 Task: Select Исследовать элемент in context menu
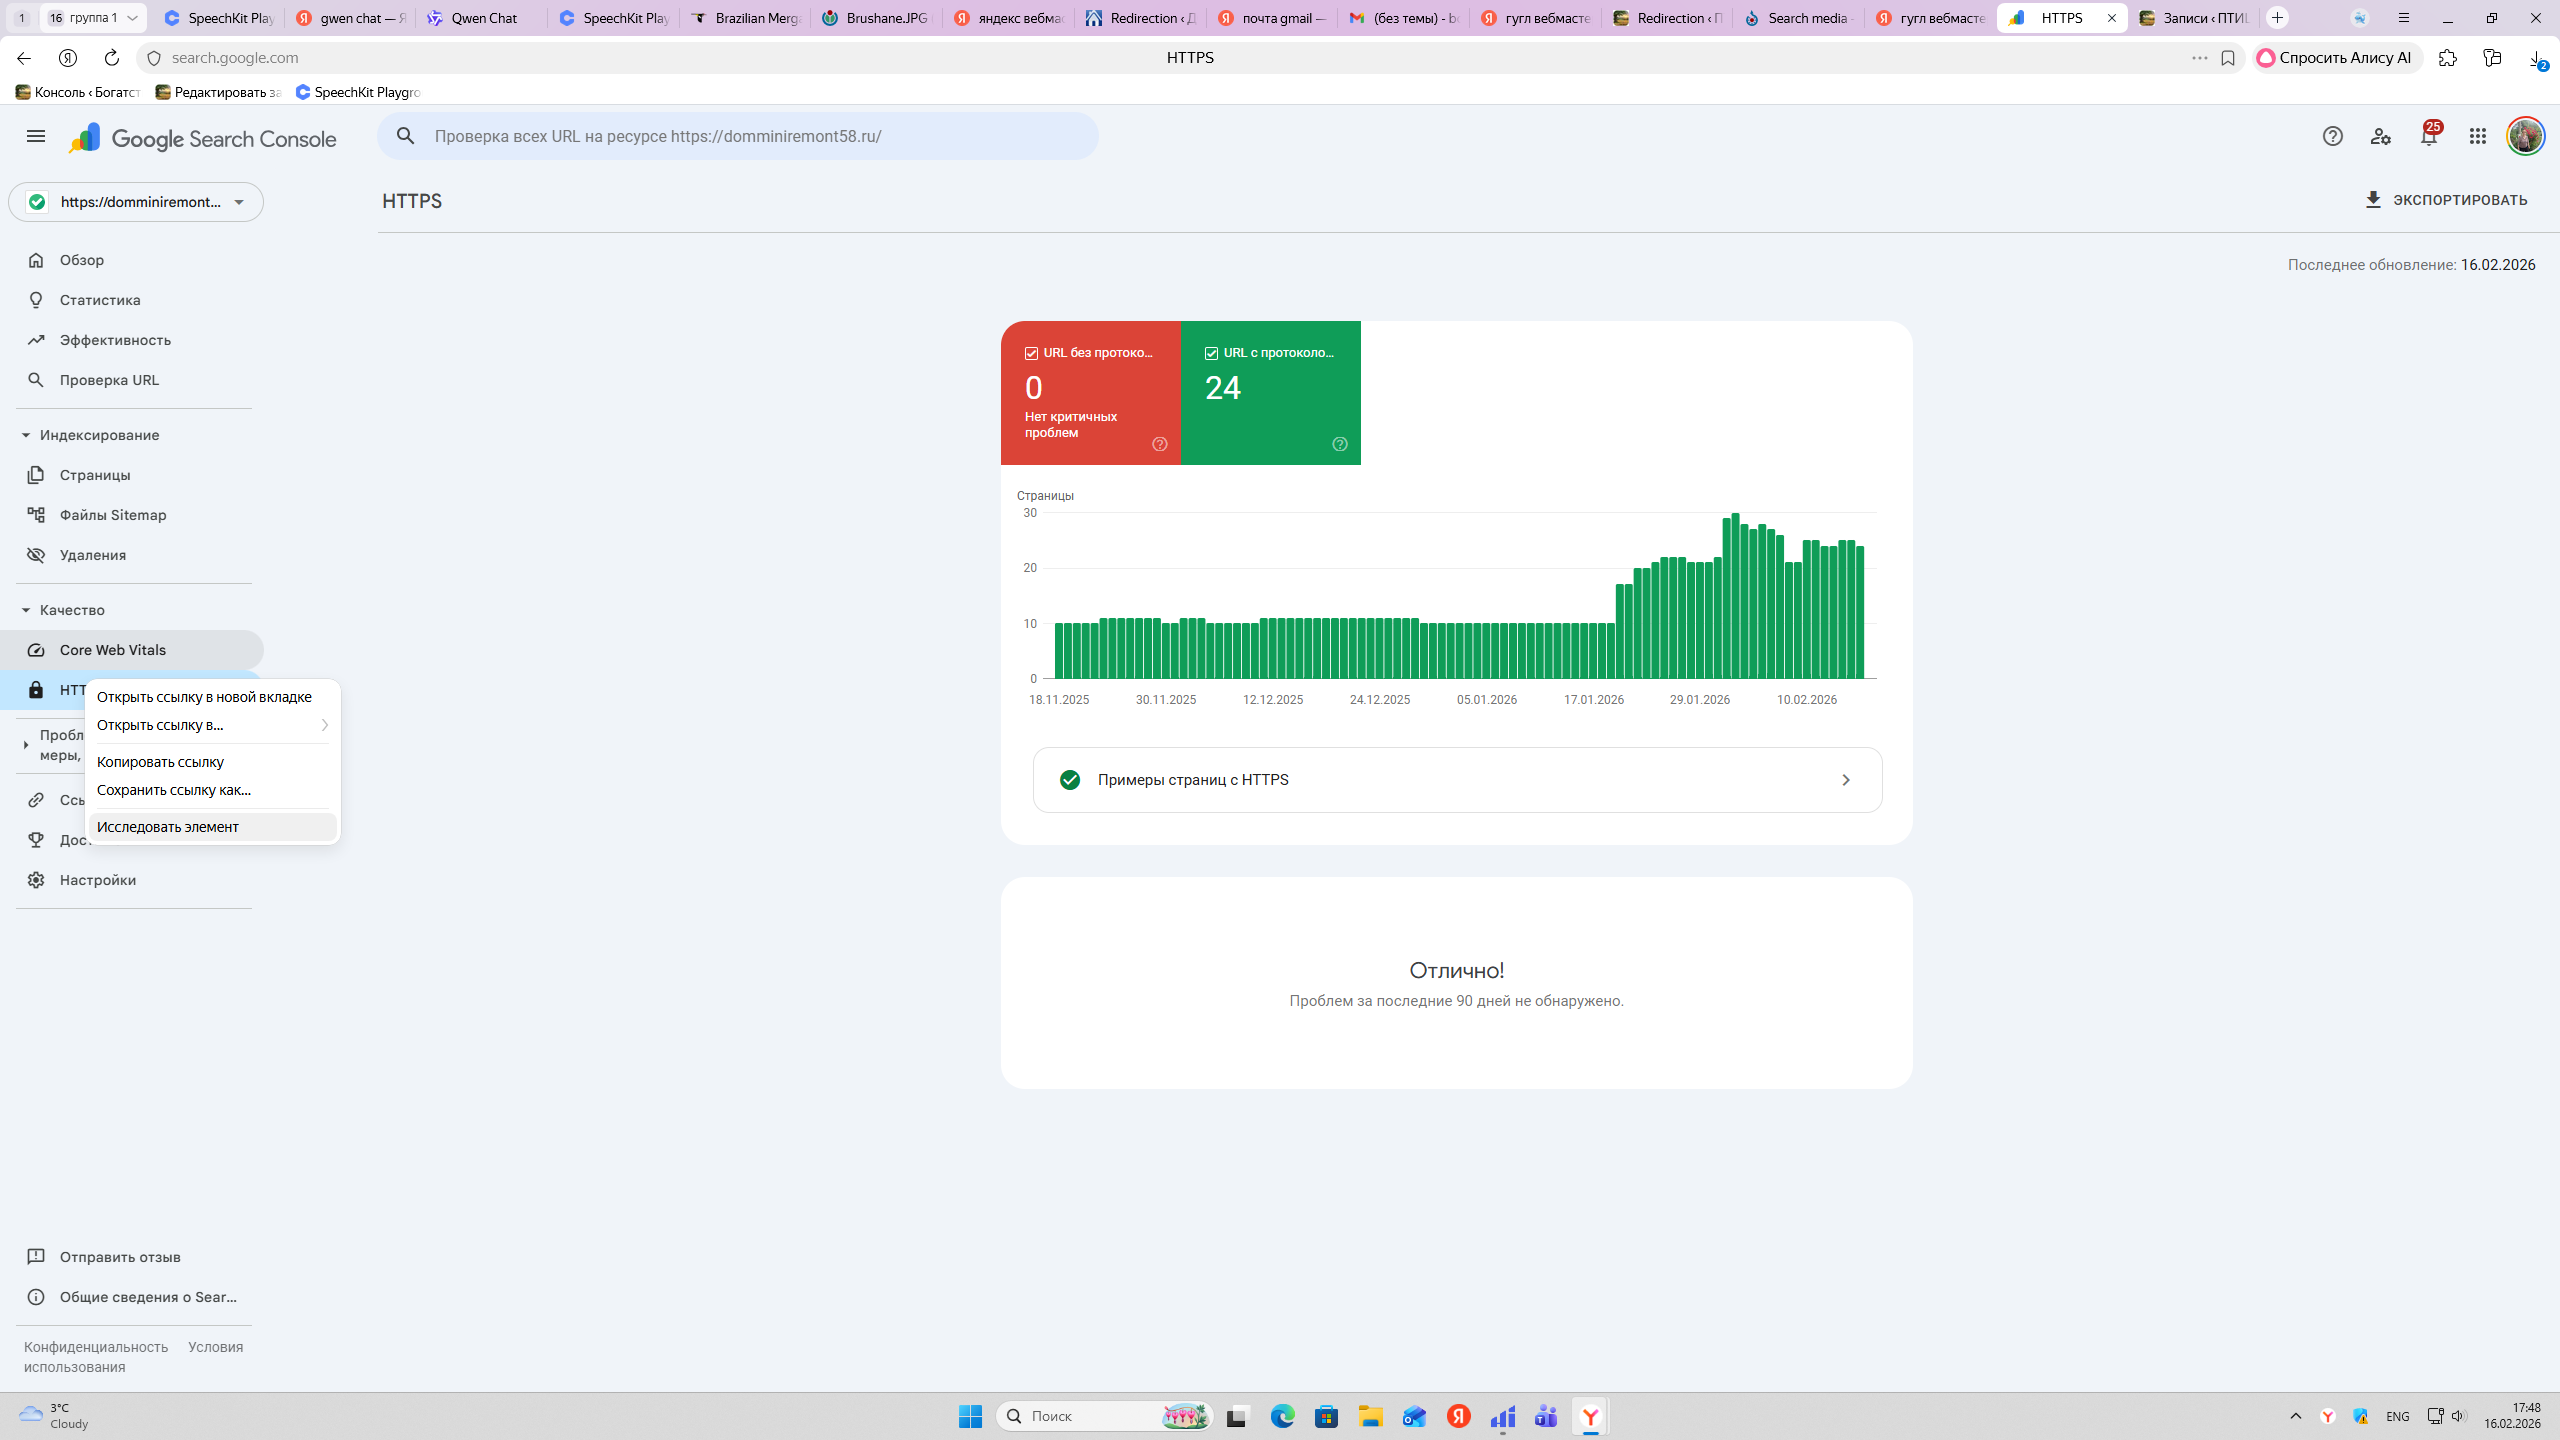pyautogui.click(x=168, y=827)
